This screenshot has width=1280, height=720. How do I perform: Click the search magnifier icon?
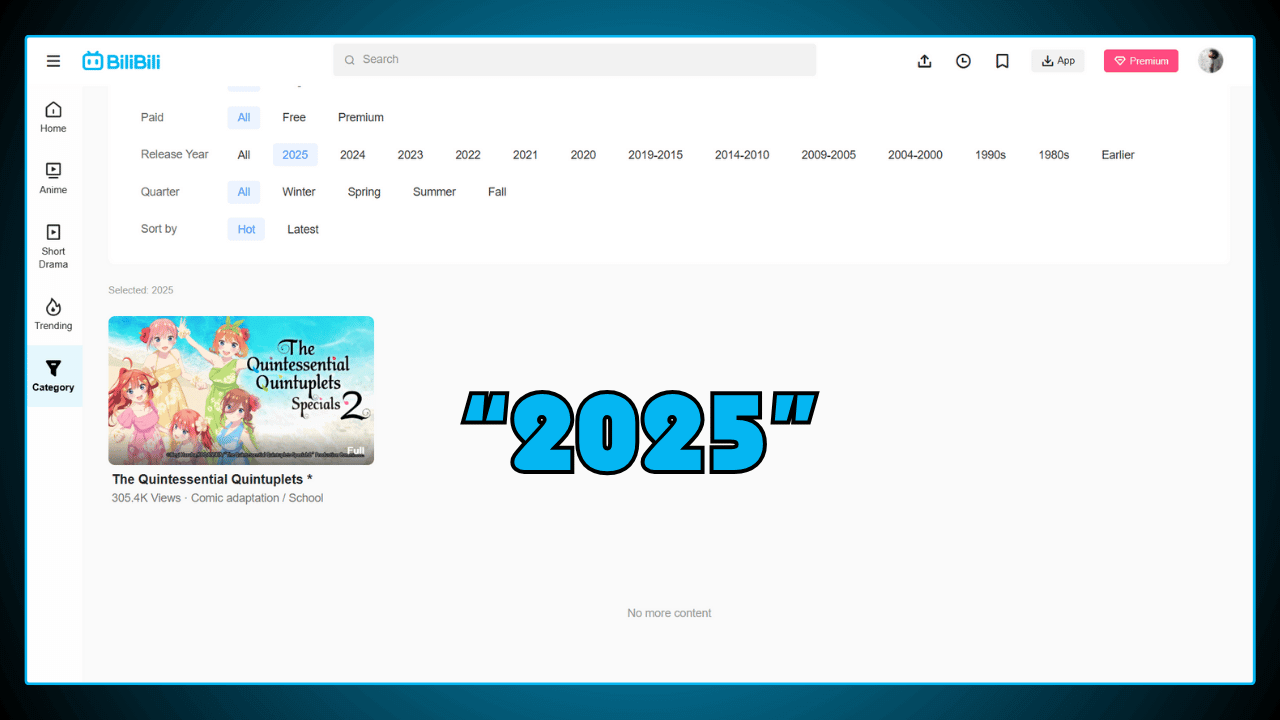click(x=350, y=60)
